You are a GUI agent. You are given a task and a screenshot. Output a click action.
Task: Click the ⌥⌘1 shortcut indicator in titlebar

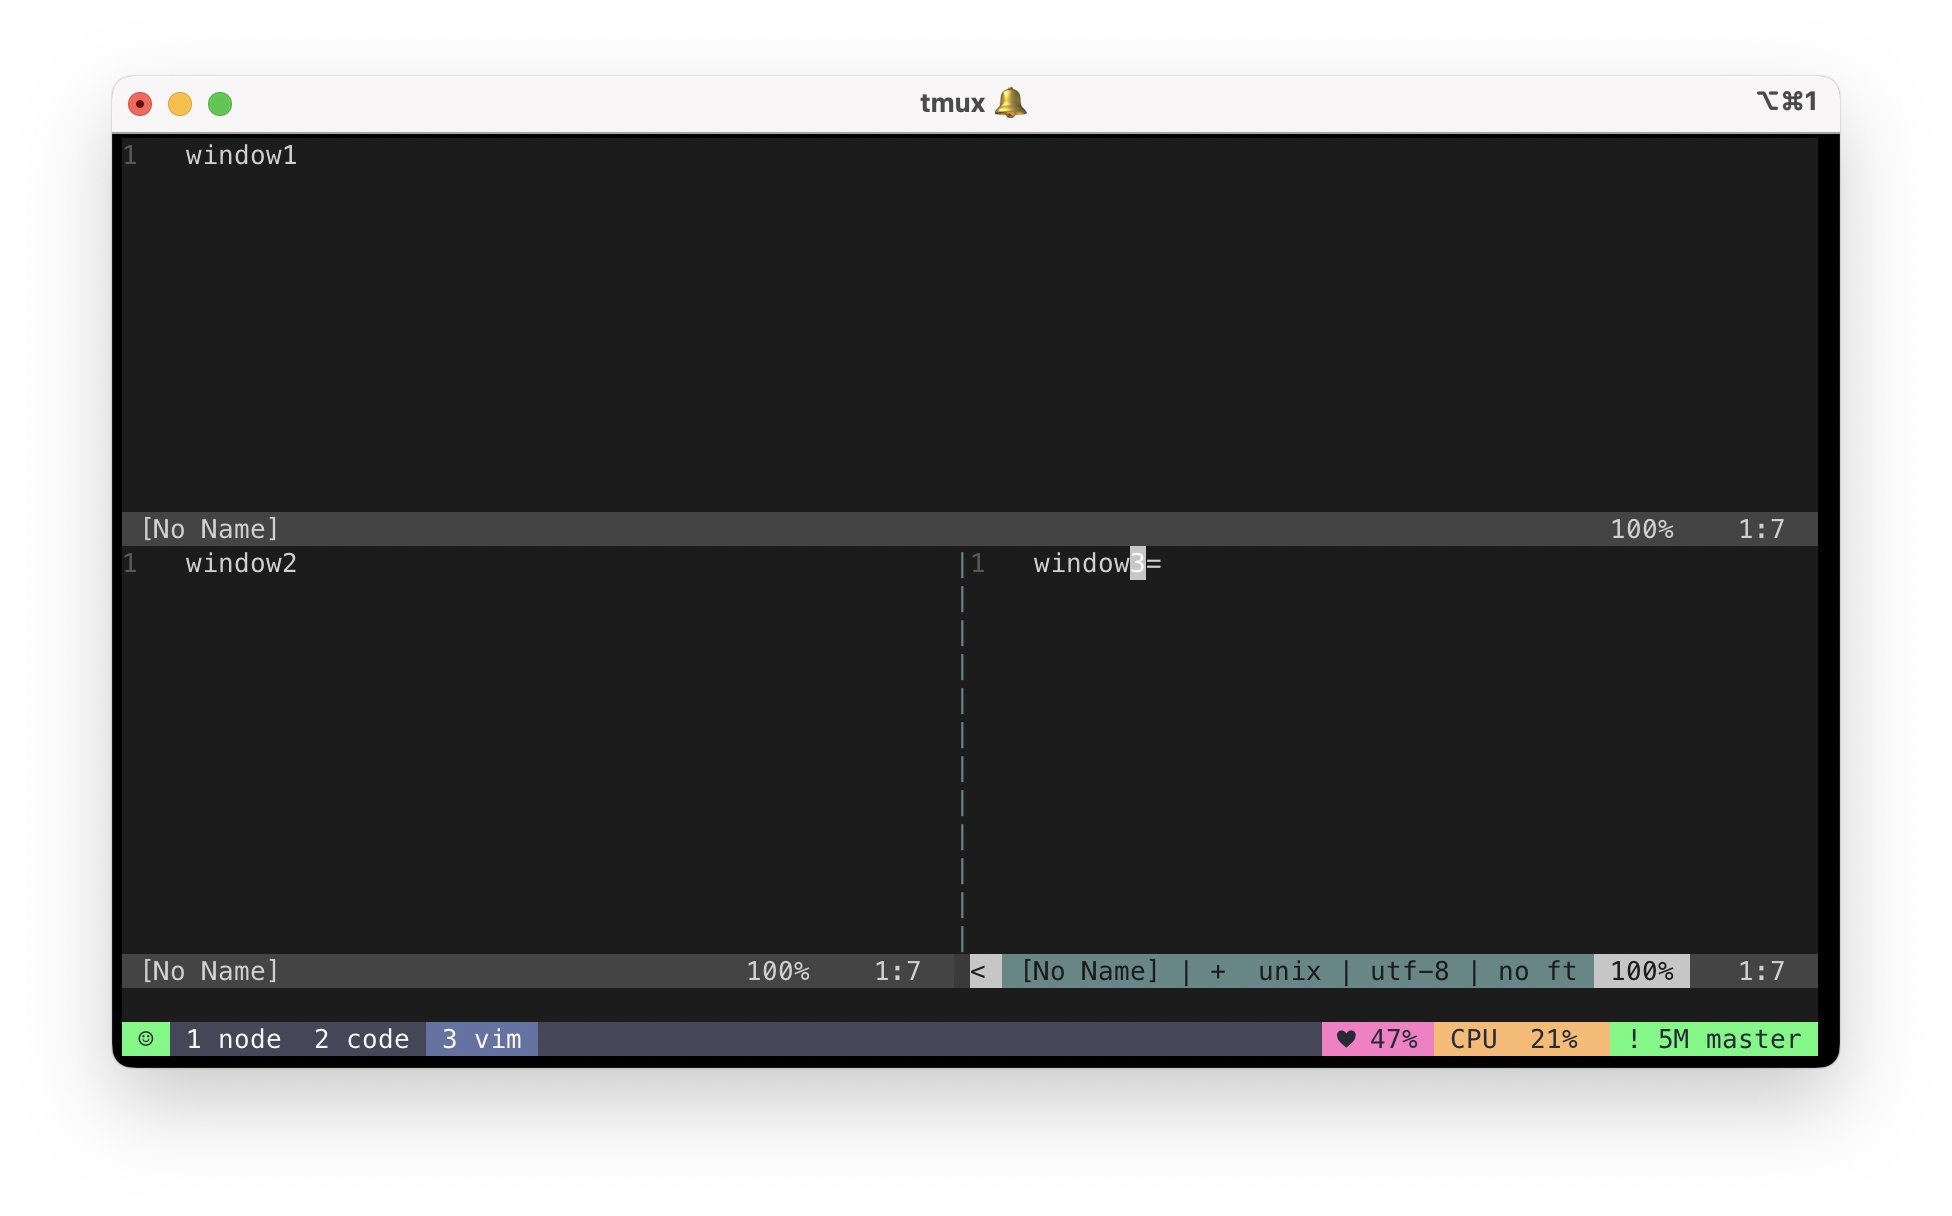[x=1786, y=101]
